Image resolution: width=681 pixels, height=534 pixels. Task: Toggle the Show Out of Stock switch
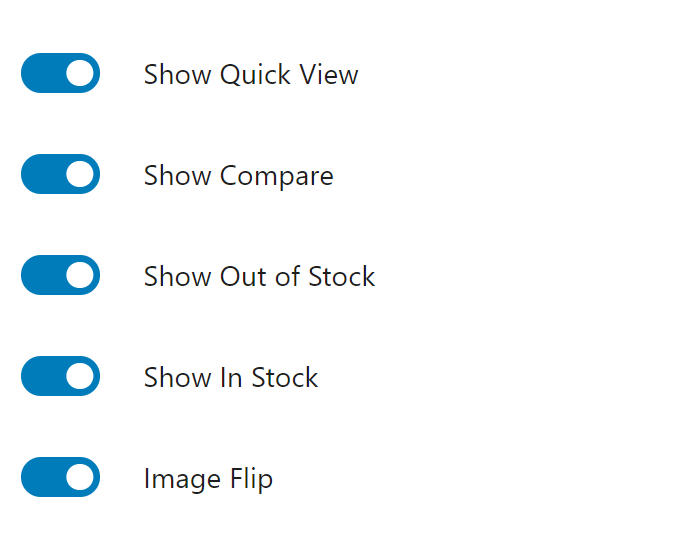(x=60, y=276)
